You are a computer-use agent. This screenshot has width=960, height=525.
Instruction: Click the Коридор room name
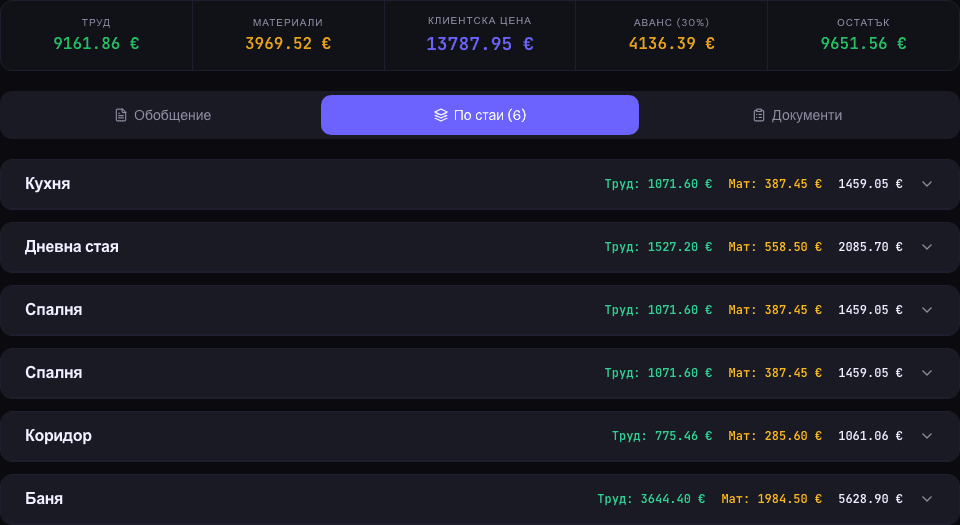coord(58,436)
